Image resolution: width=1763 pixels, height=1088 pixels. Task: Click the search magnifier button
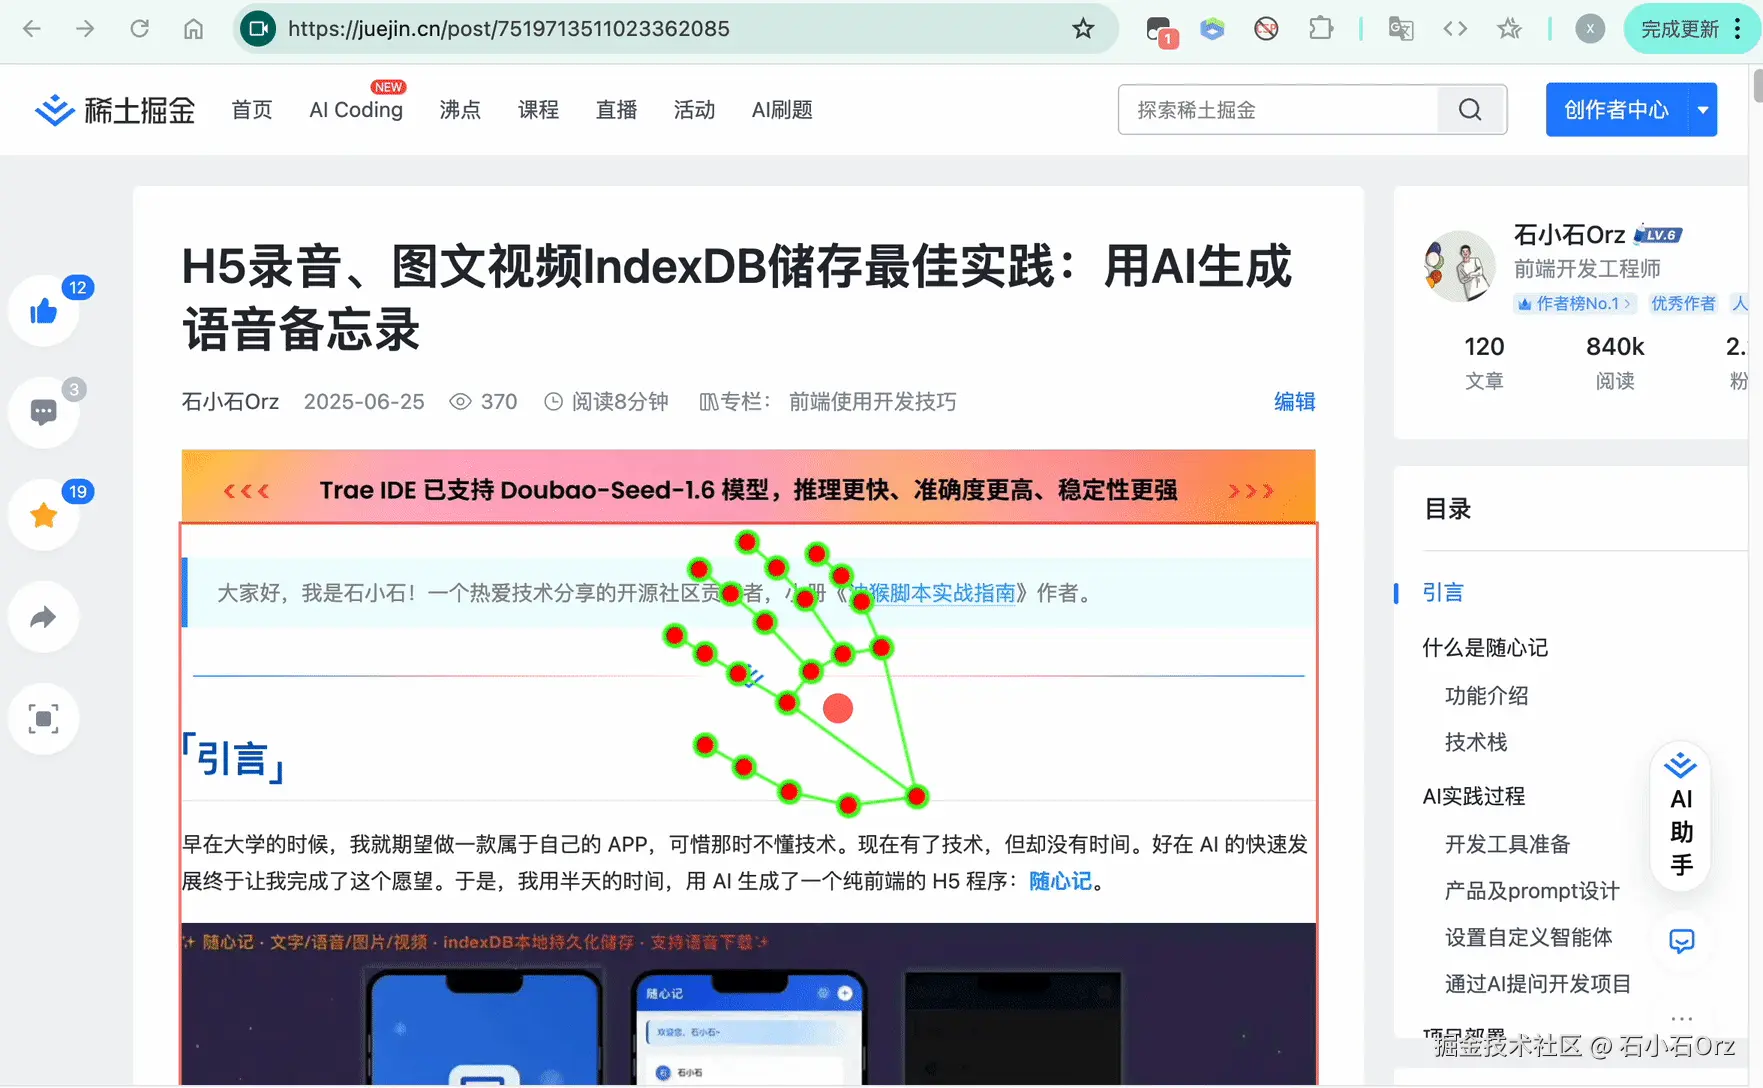[1470, 110]
